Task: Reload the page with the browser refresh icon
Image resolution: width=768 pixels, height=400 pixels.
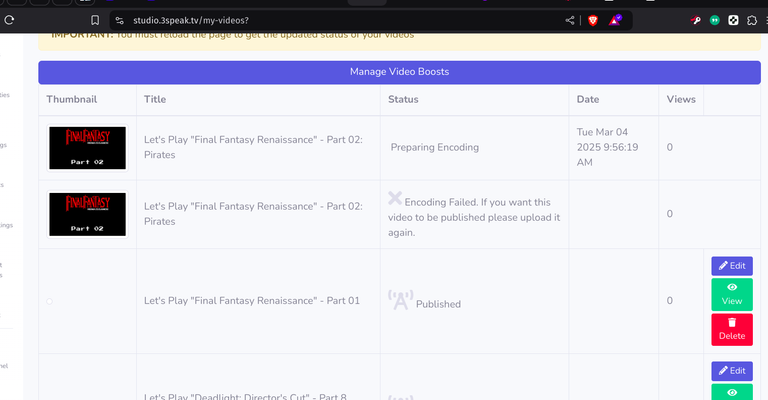Action: (x=9, y=20)
